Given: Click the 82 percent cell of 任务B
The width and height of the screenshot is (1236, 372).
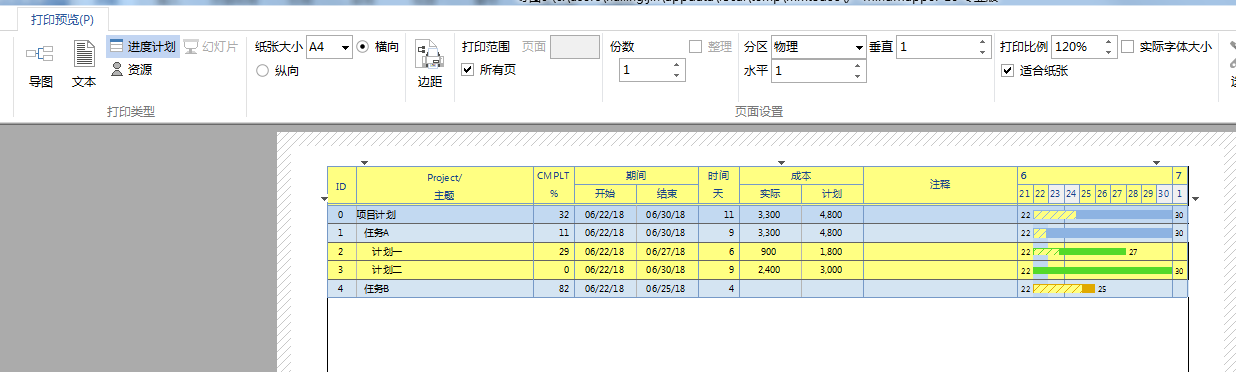Looking at the screenshot, I should (x=554, y=289).
